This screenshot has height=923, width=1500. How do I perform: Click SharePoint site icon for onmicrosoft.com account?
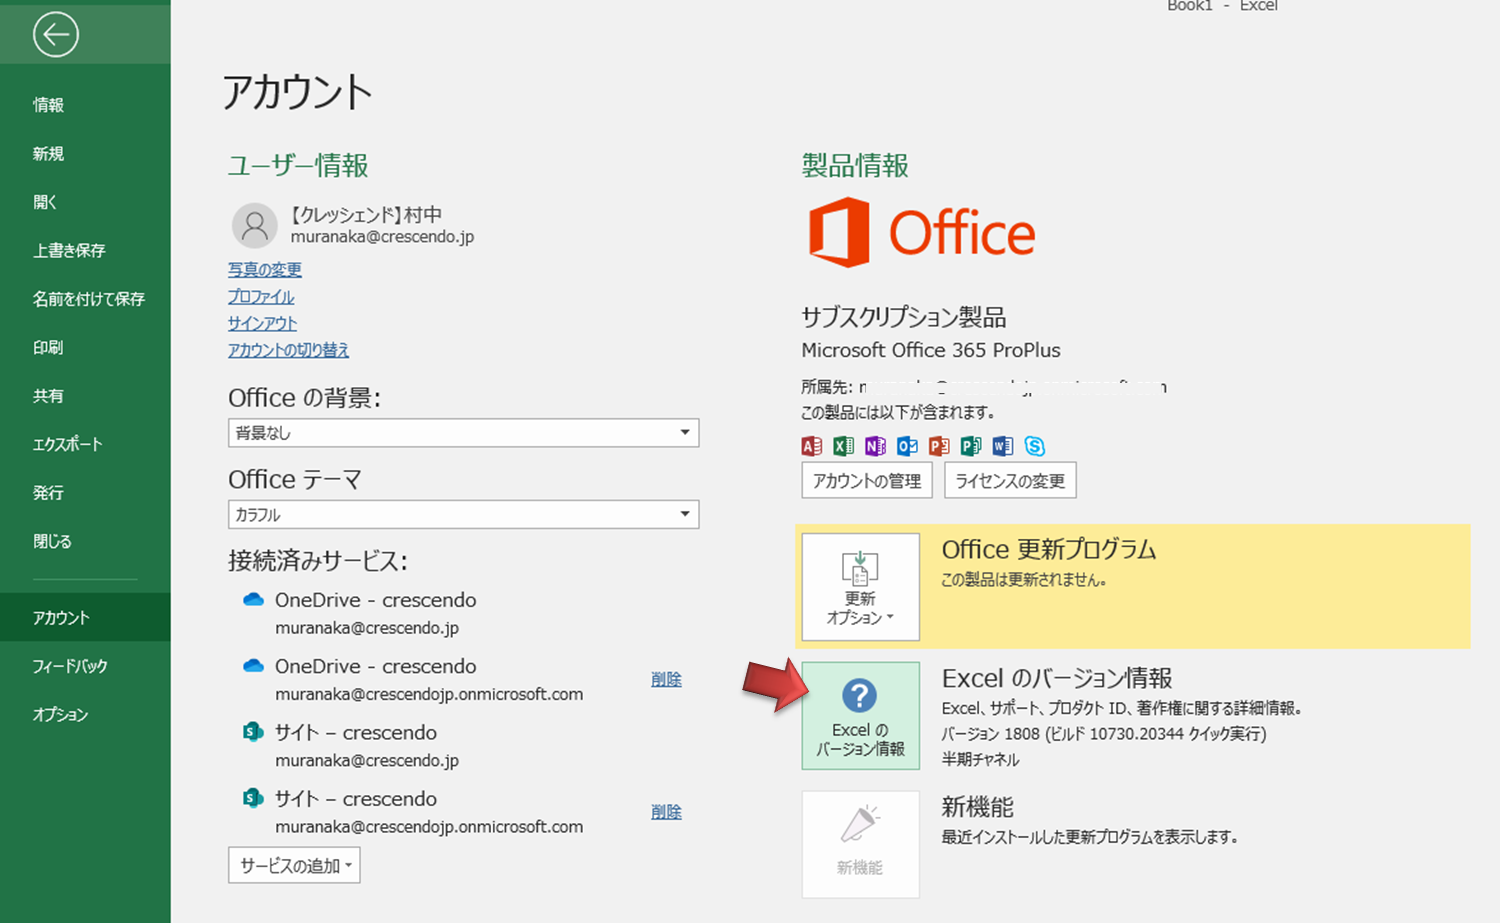click(x=253, y=798)
